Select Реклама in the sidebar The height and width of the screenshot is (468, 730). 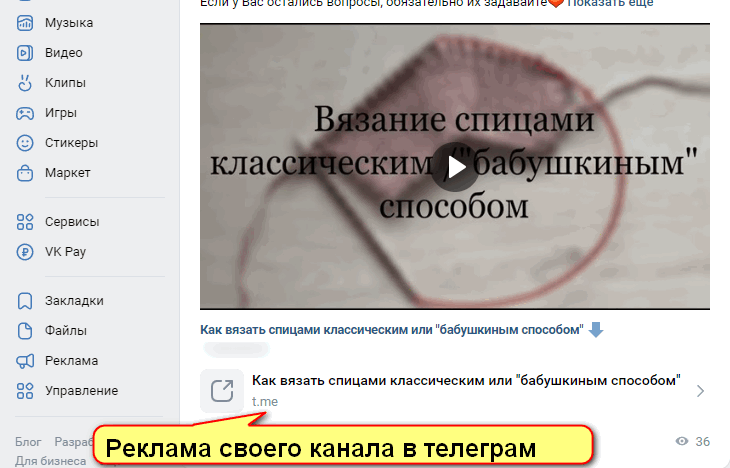[x=72, y=361]
